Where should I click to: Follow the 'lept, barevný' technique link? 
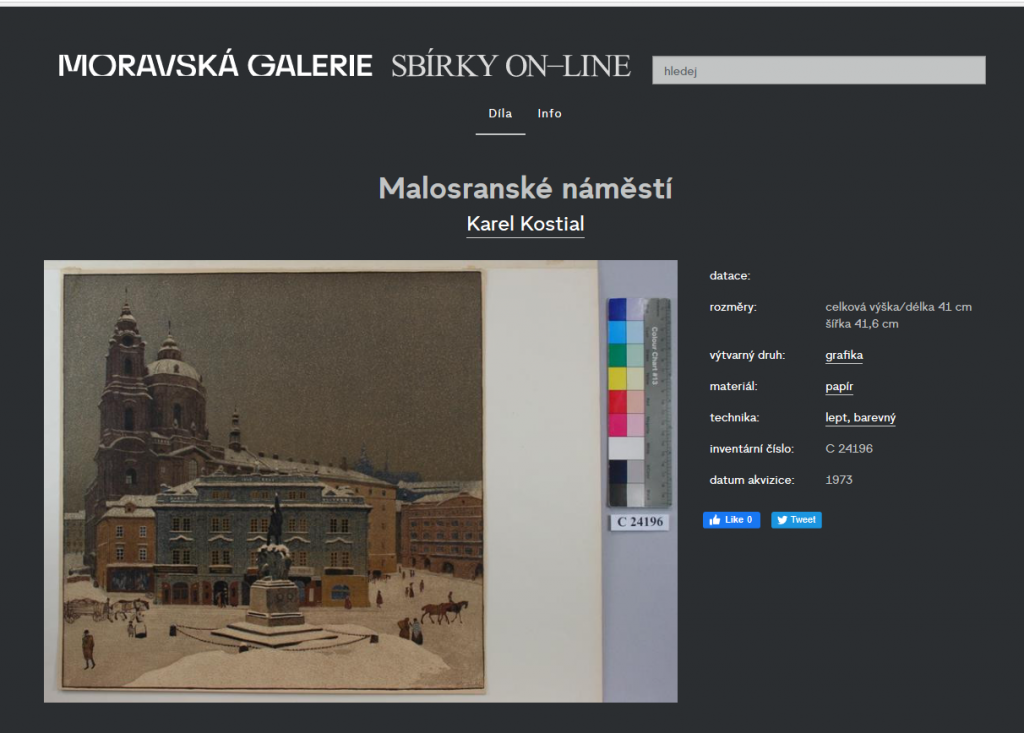pyautogui.click(x=860, y=417)
